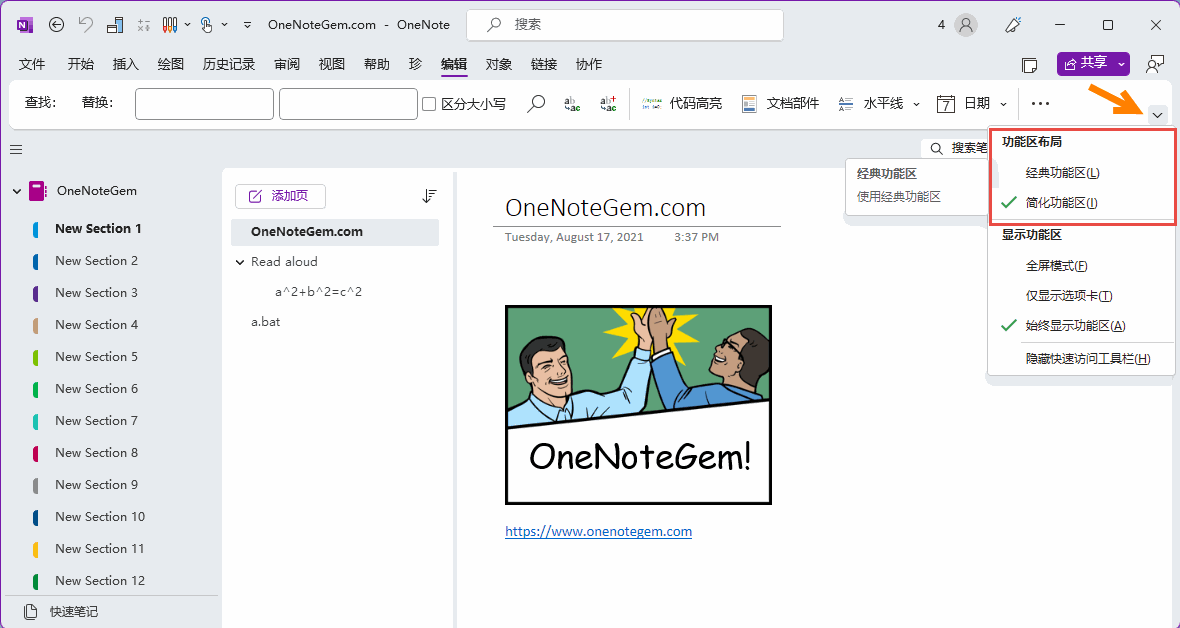Open 快速笔记 quick notes
This screenshot has height=628, width=1180.
coord(60,611)
